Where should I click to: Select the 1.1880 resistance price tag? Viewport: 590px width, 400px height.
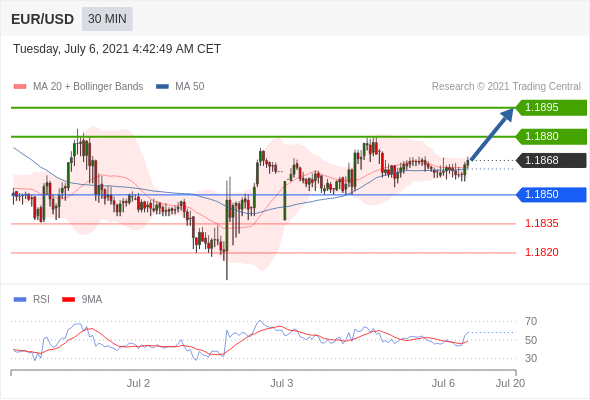[551, 136]
